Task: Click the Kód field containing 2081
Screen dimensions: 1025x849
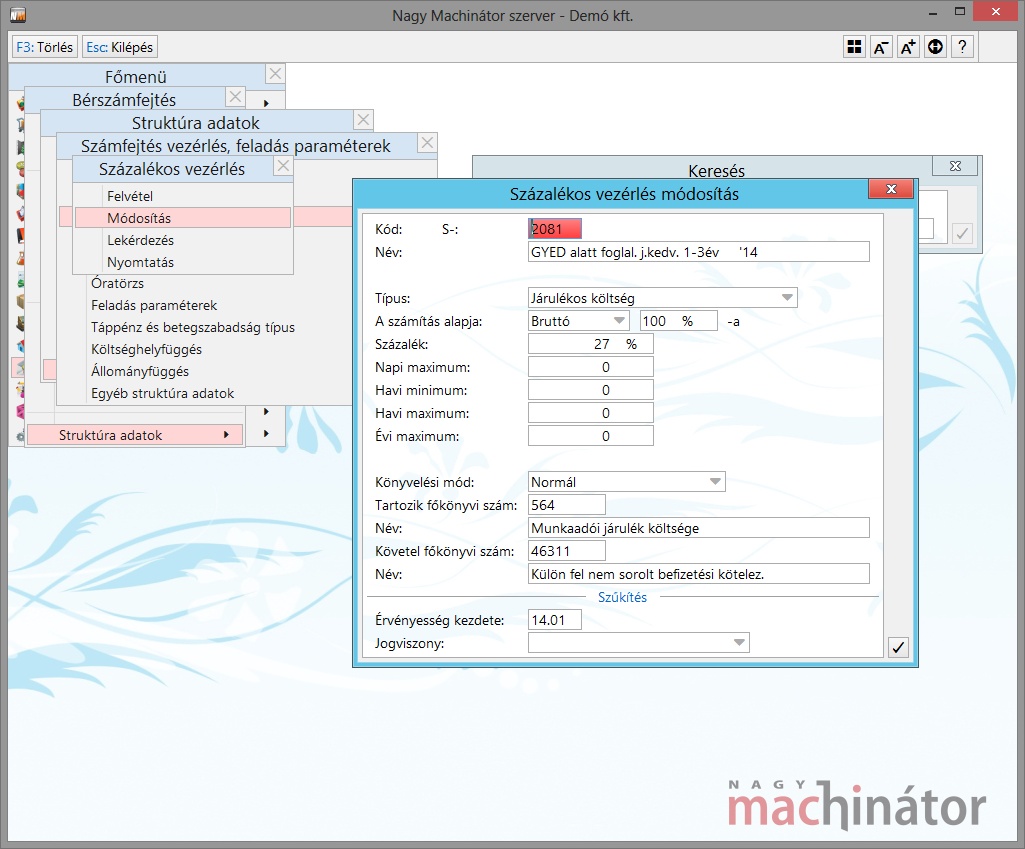Action: [554, 229]
